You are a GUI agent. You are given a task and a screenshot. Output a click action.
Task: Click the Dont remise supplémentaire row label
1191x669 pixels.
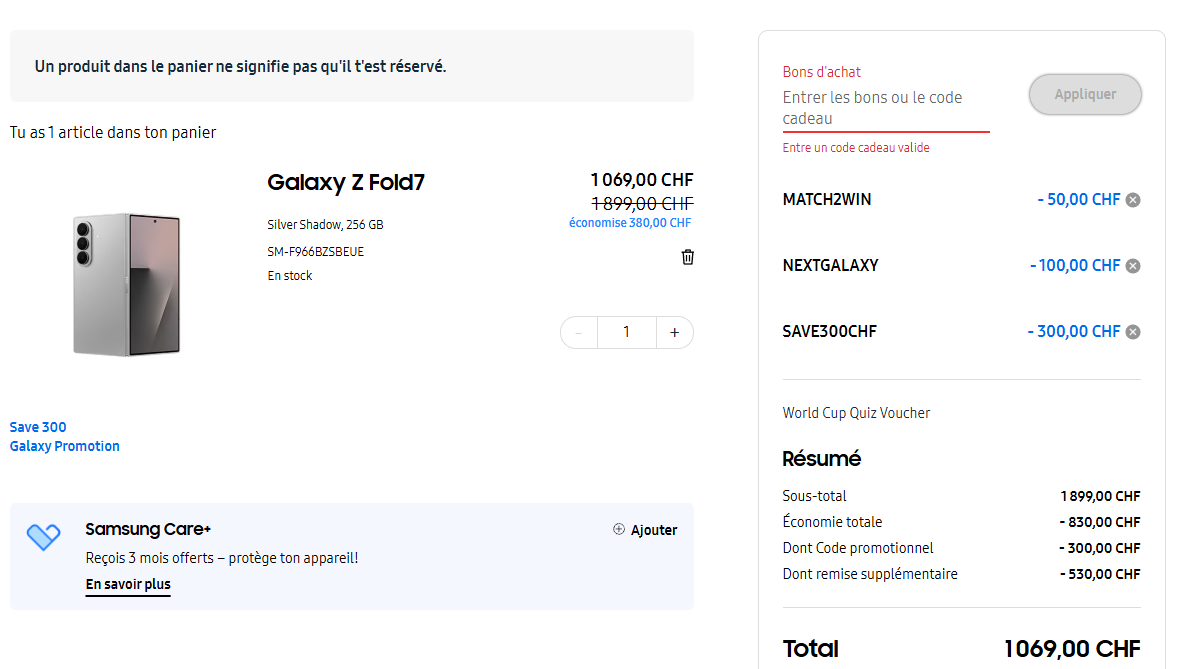point(870,574)
